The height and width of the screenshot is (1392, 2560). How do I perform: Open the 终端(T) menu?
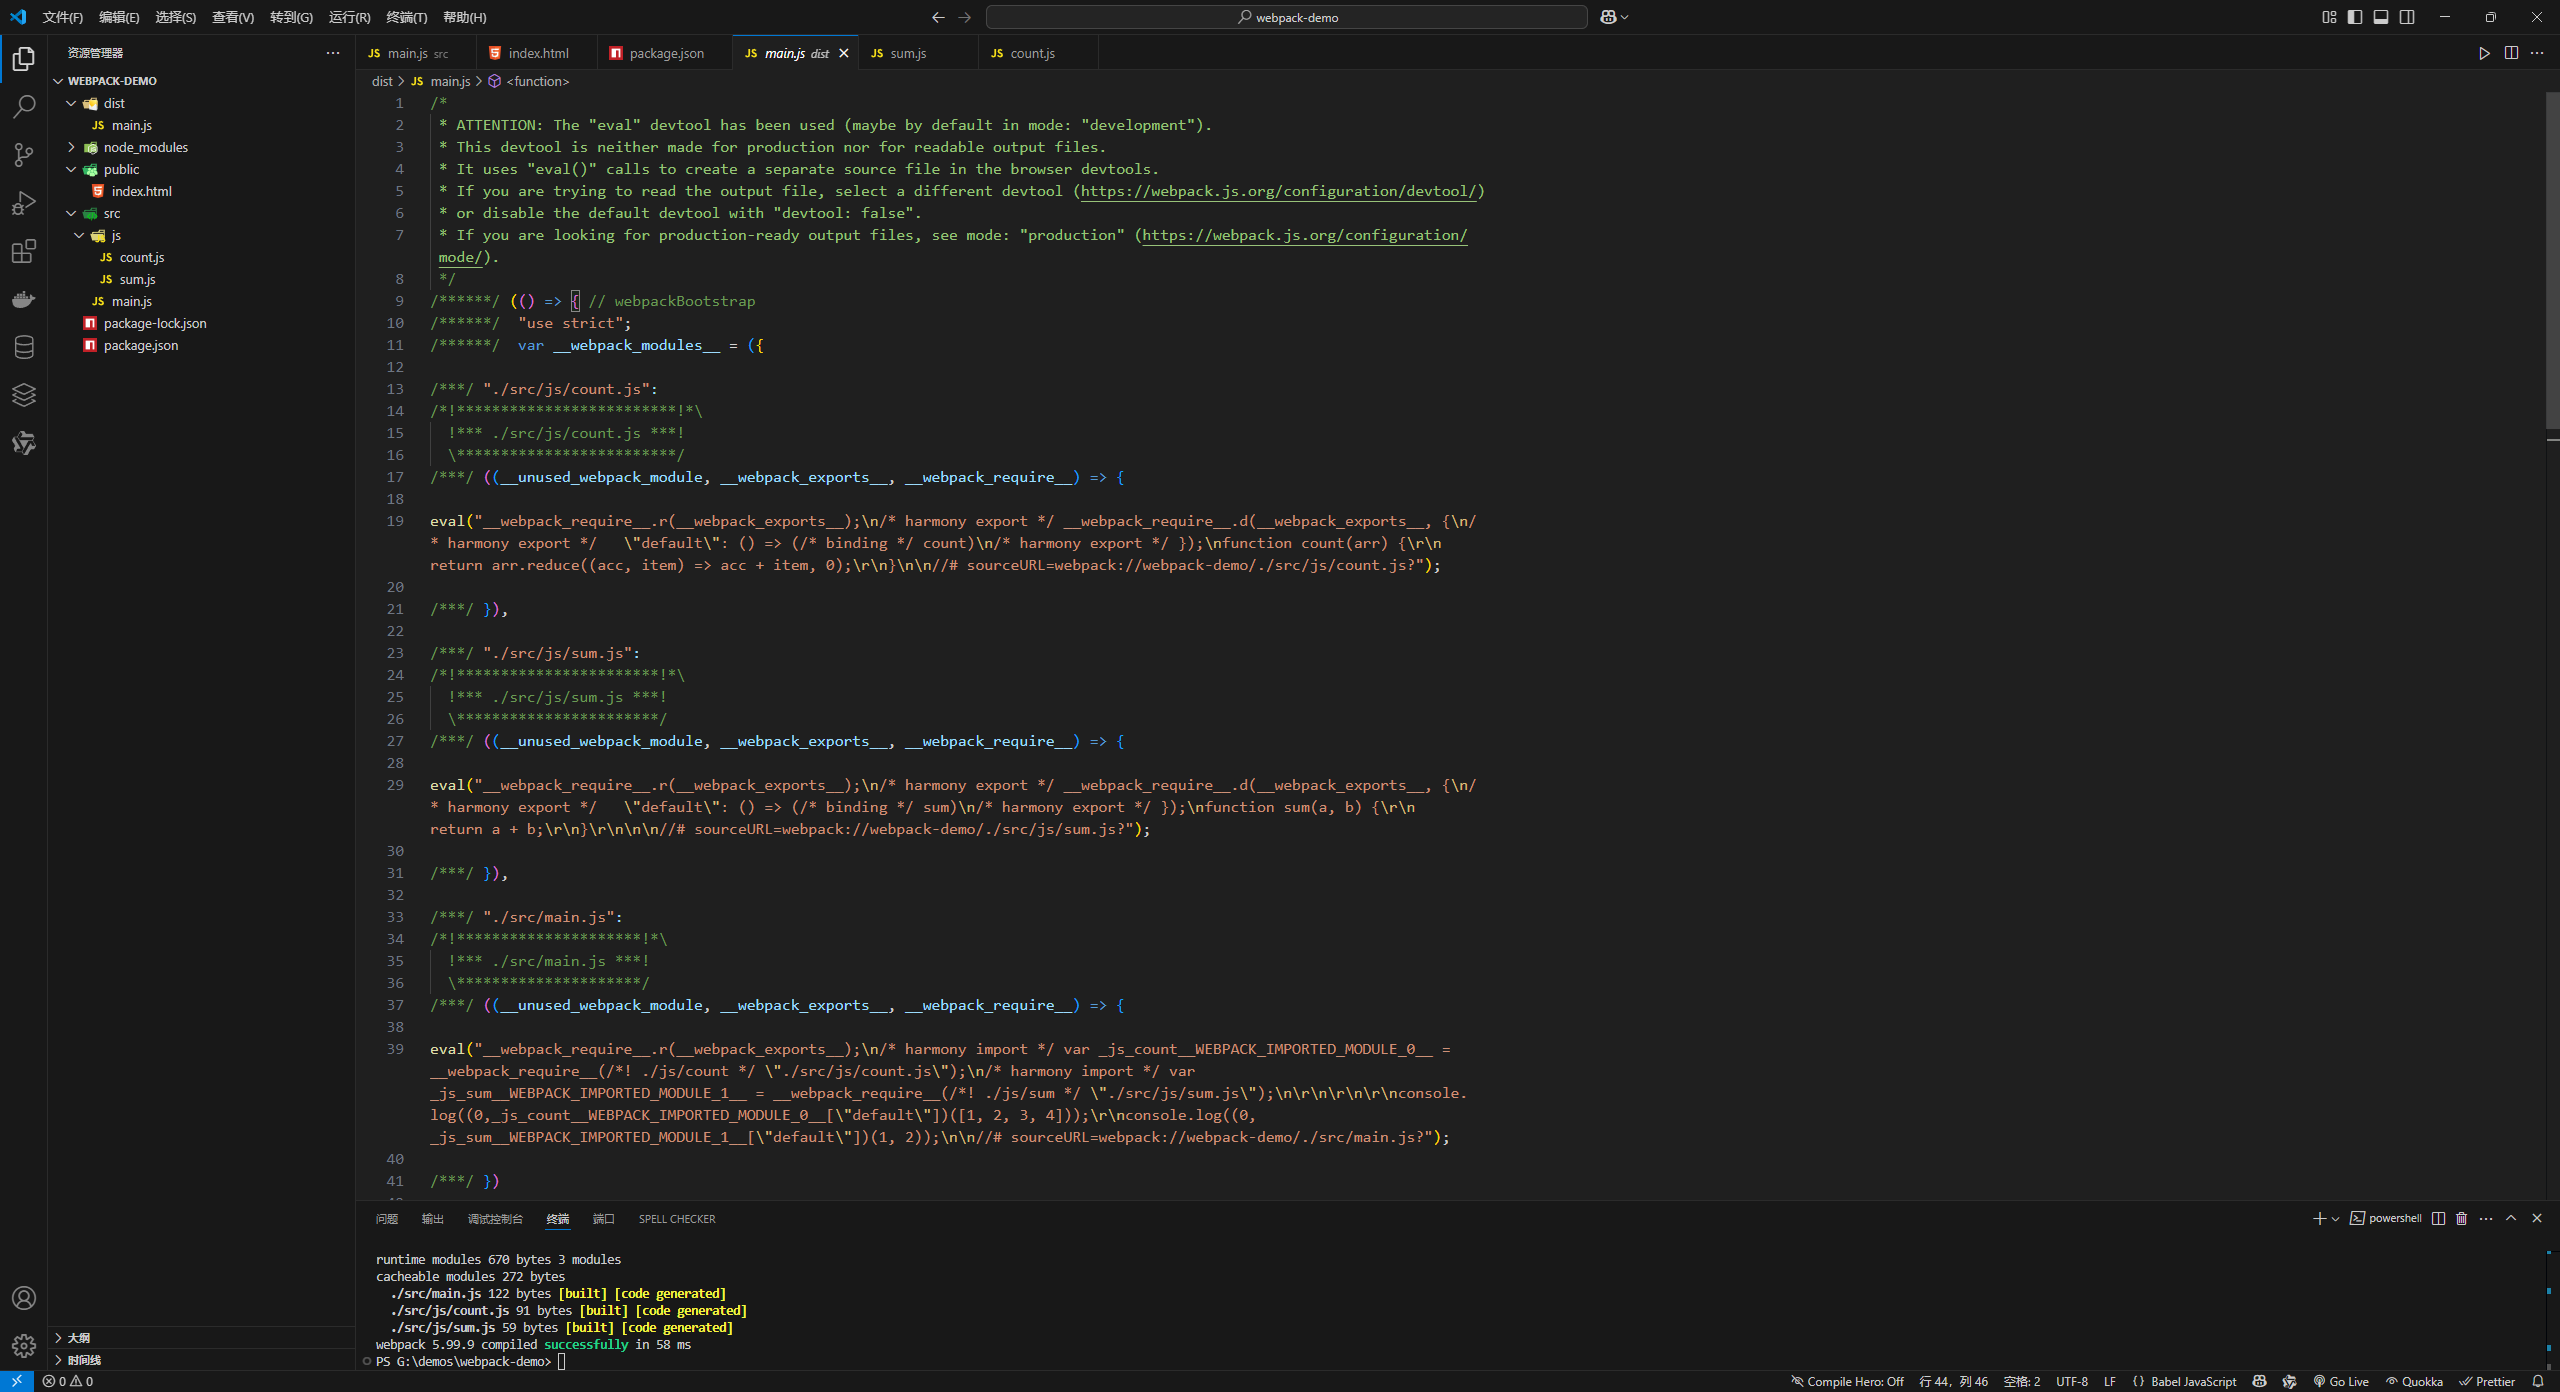click(x=407, y=17)
